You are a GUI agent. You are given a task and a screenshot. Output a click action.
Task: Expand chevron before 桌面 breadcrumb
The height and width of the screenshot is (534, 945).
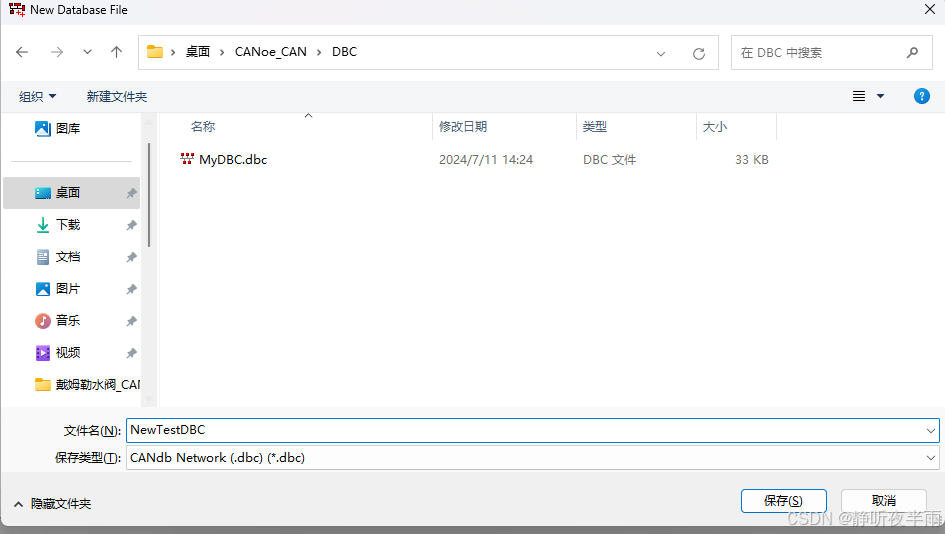point(173,52)
